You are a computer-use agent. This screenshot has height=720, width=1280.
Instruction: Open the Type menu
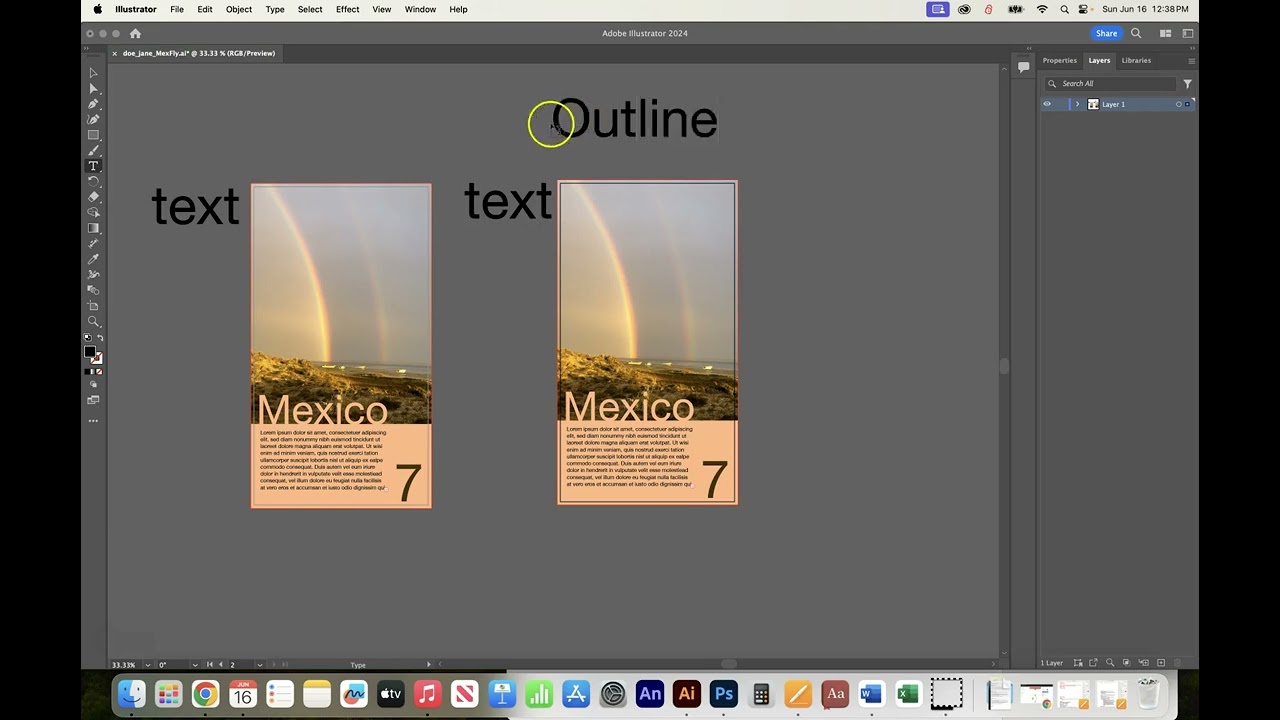[275, 9]
